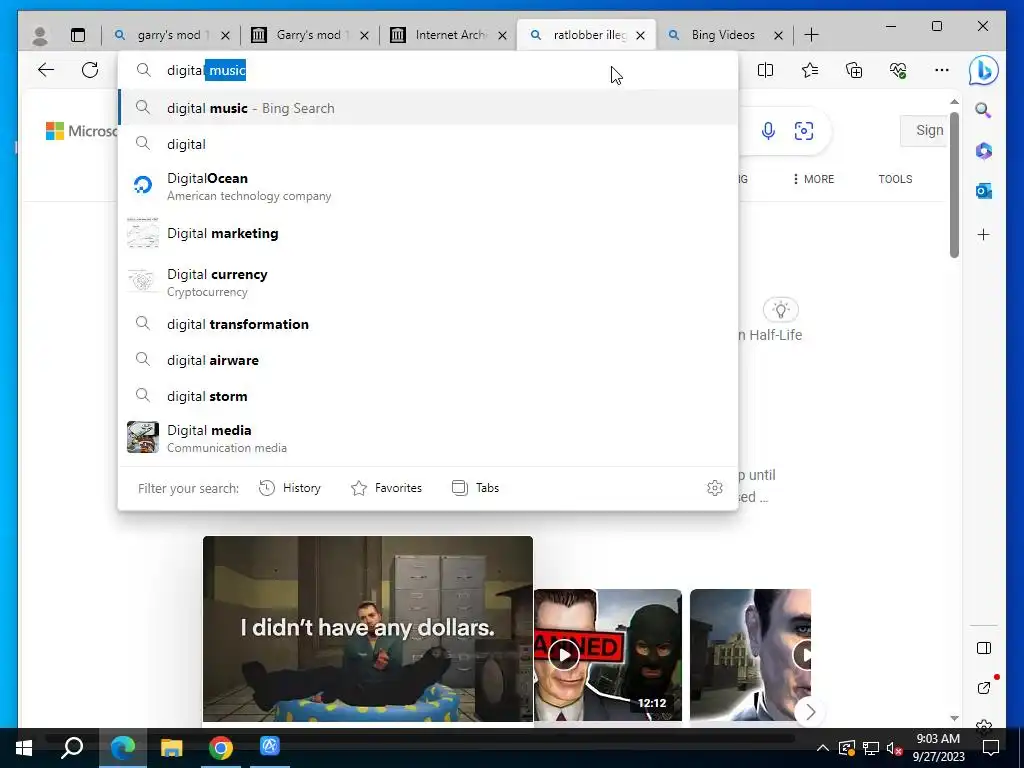Open Google Chrome from taskbar
This screenshot has width=1024, height=768.
pos(221,748)
